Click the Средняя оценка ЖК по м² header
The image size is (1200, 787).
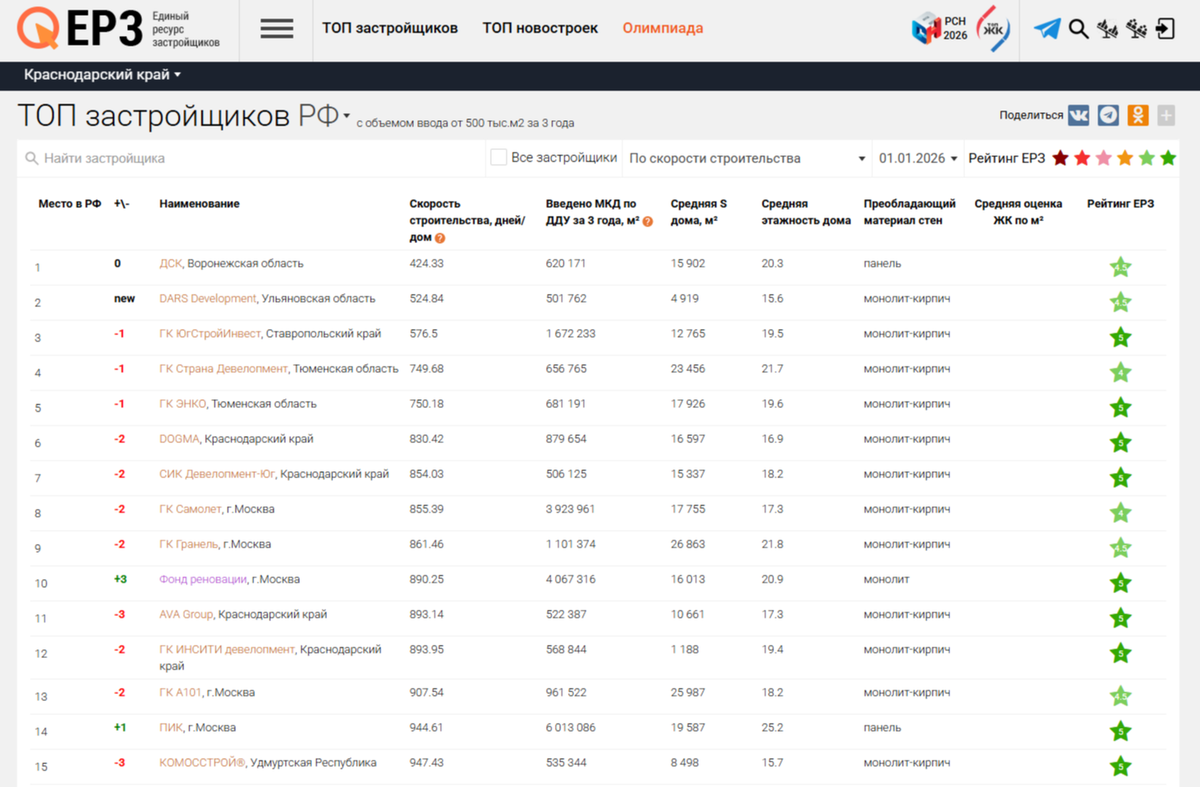coord(1018,212)
